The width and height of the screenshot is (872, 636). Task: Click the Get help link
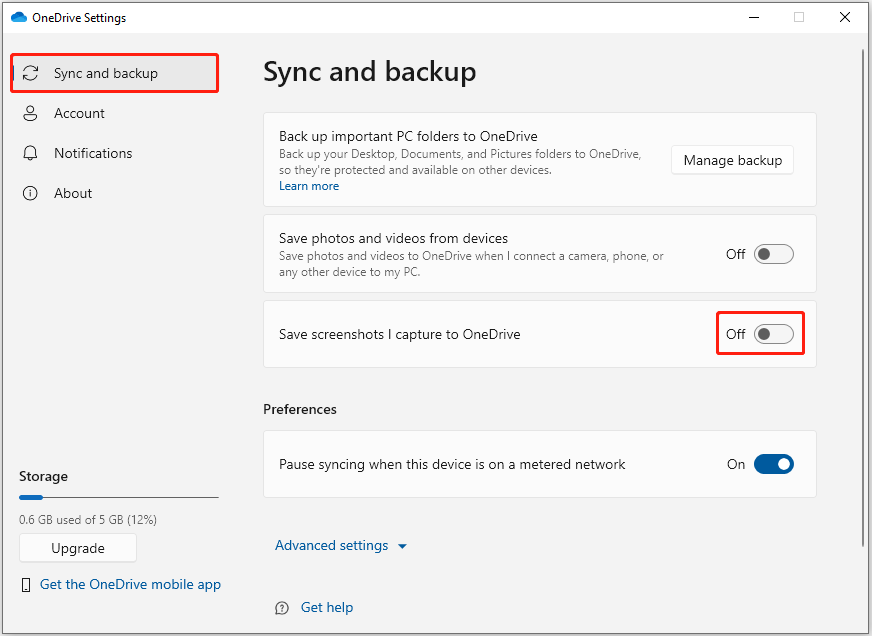coord(327,608)
